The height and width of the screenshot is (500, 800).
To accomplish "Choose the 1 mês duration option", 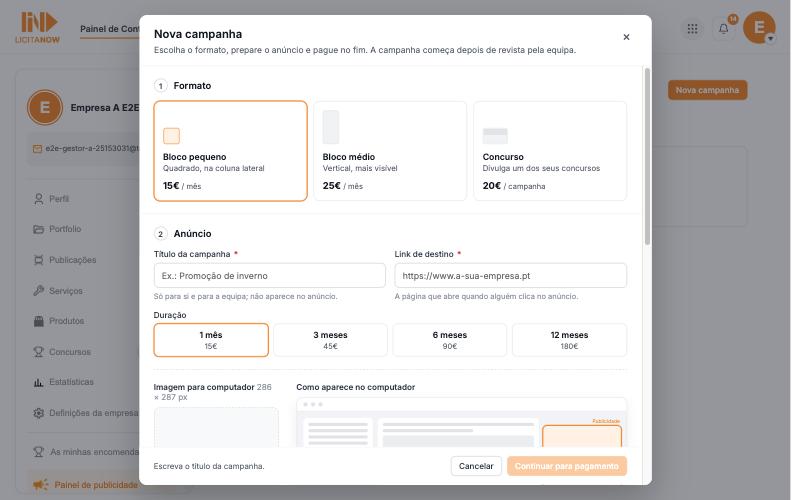I will (211, 340).
